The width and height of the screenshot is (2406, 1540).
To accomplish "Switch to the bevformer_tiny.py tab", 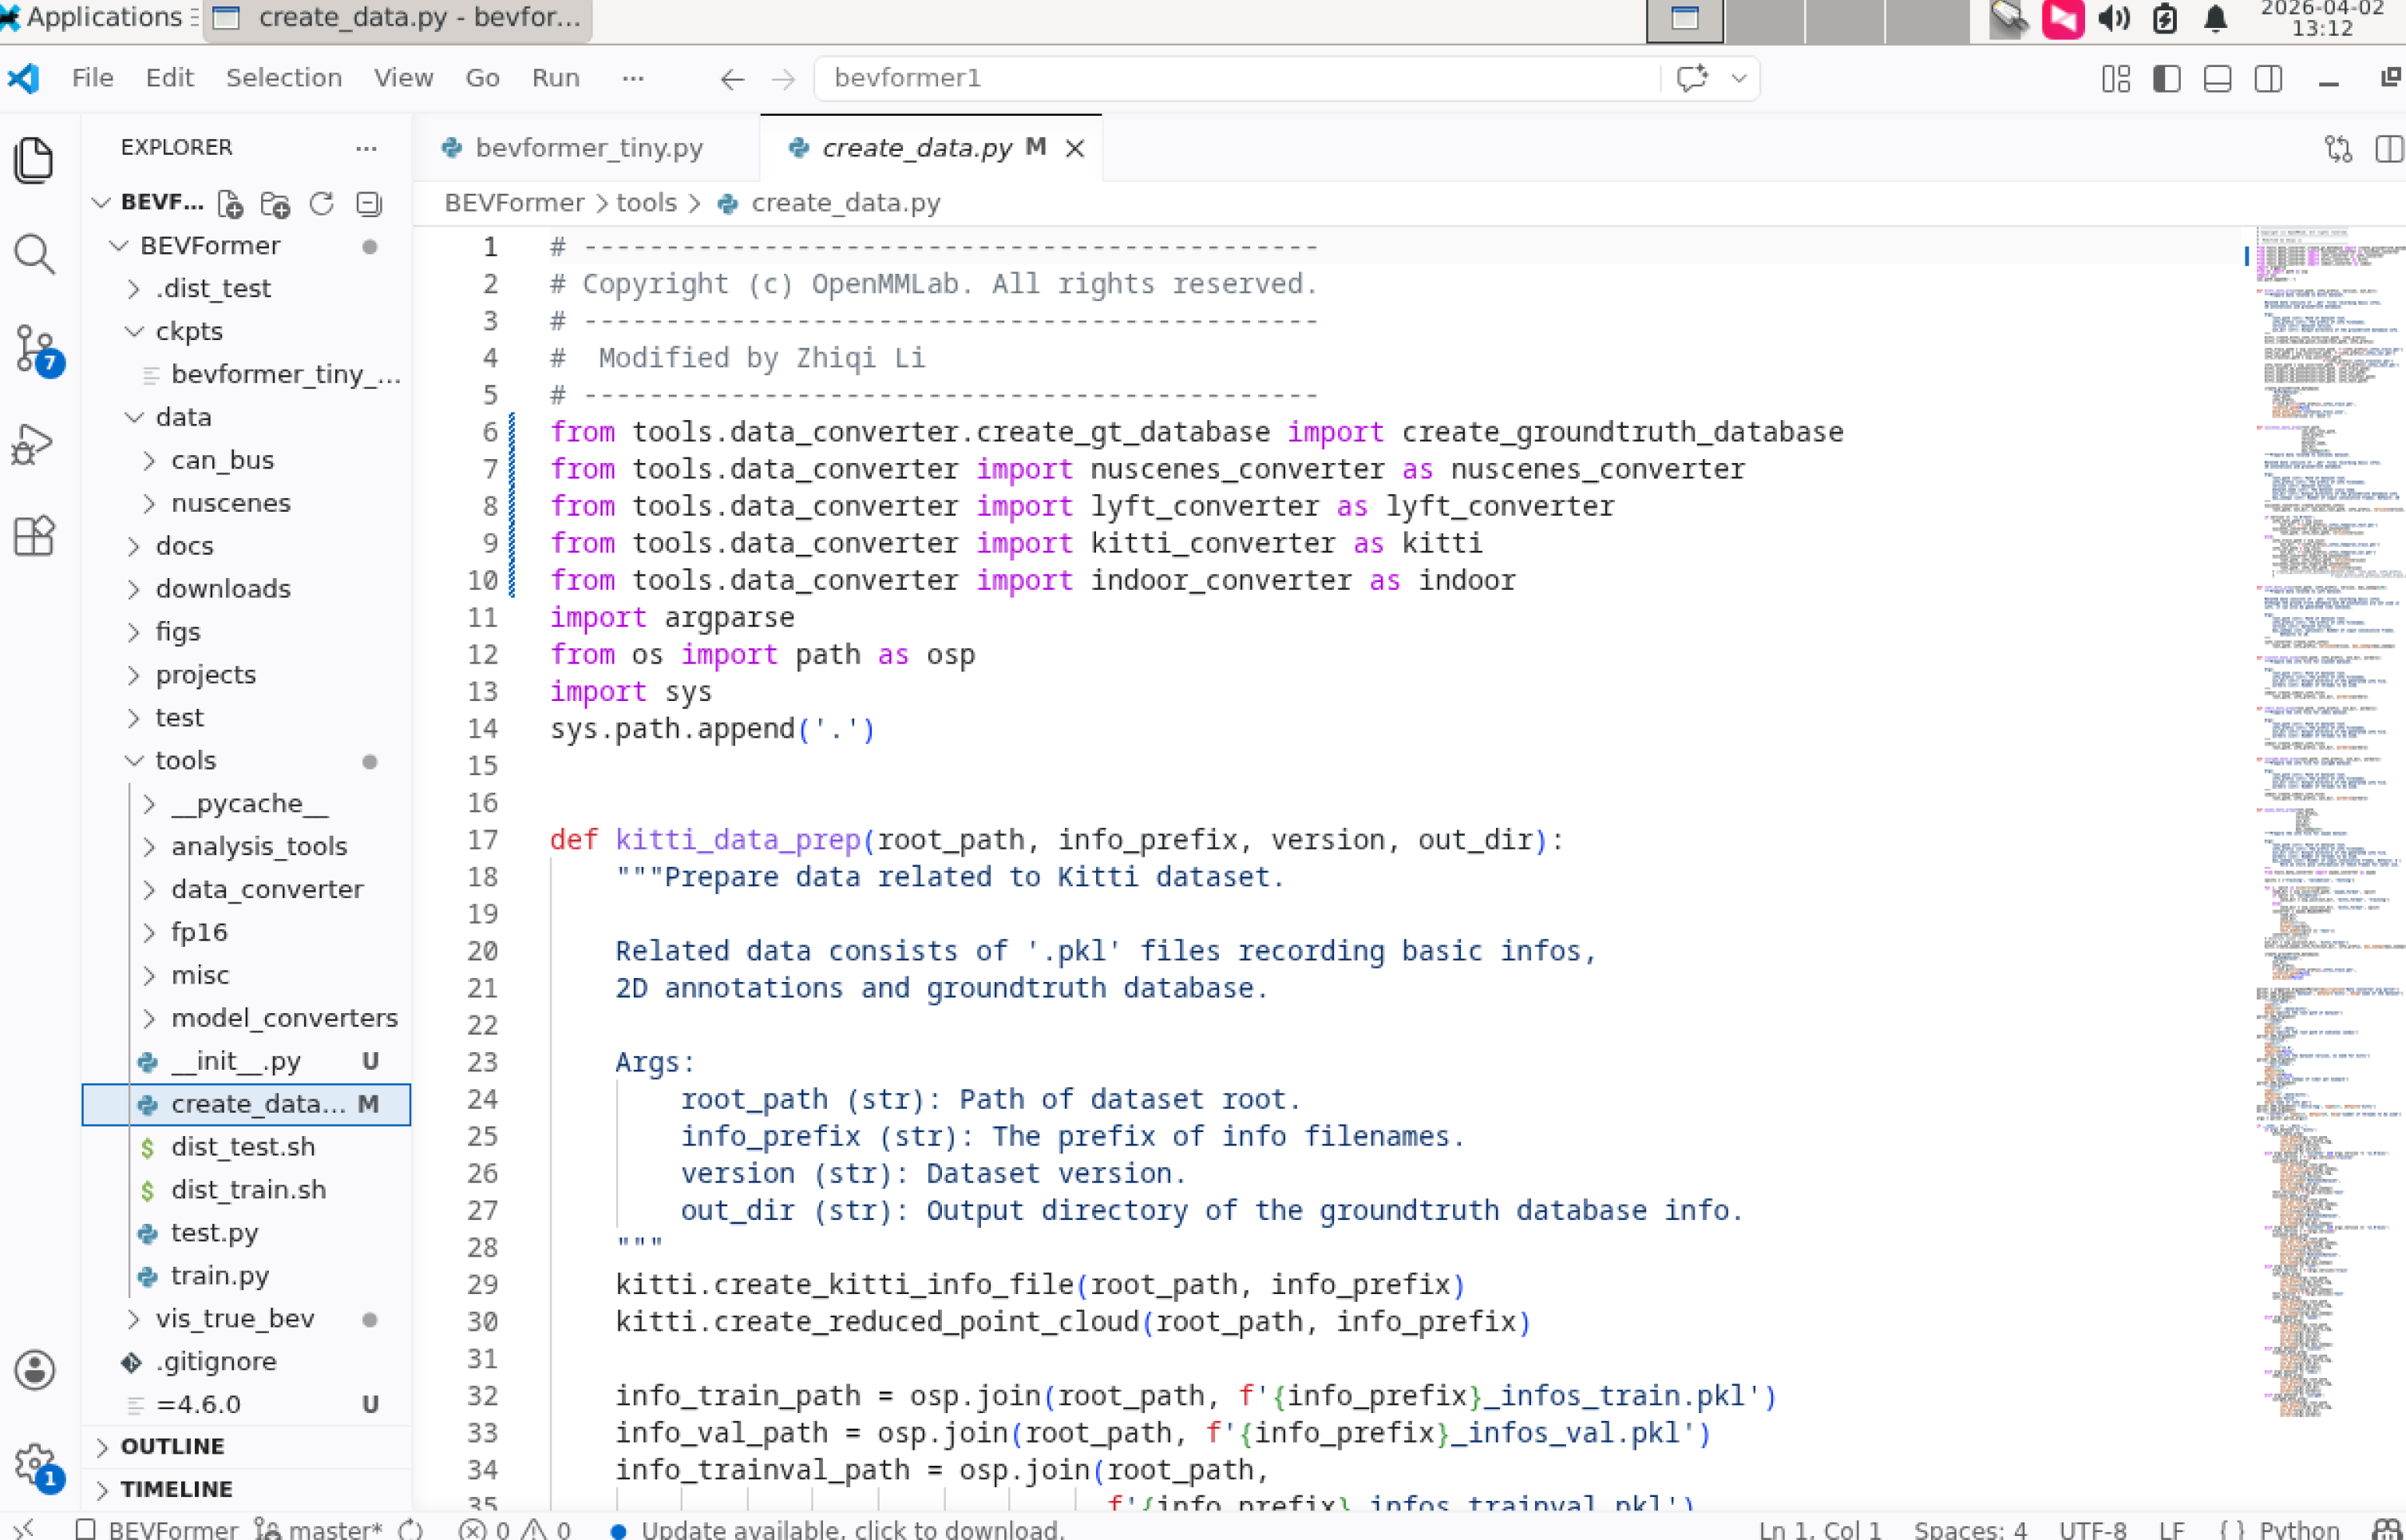I will pyautogui.click(x=588, y=148).
